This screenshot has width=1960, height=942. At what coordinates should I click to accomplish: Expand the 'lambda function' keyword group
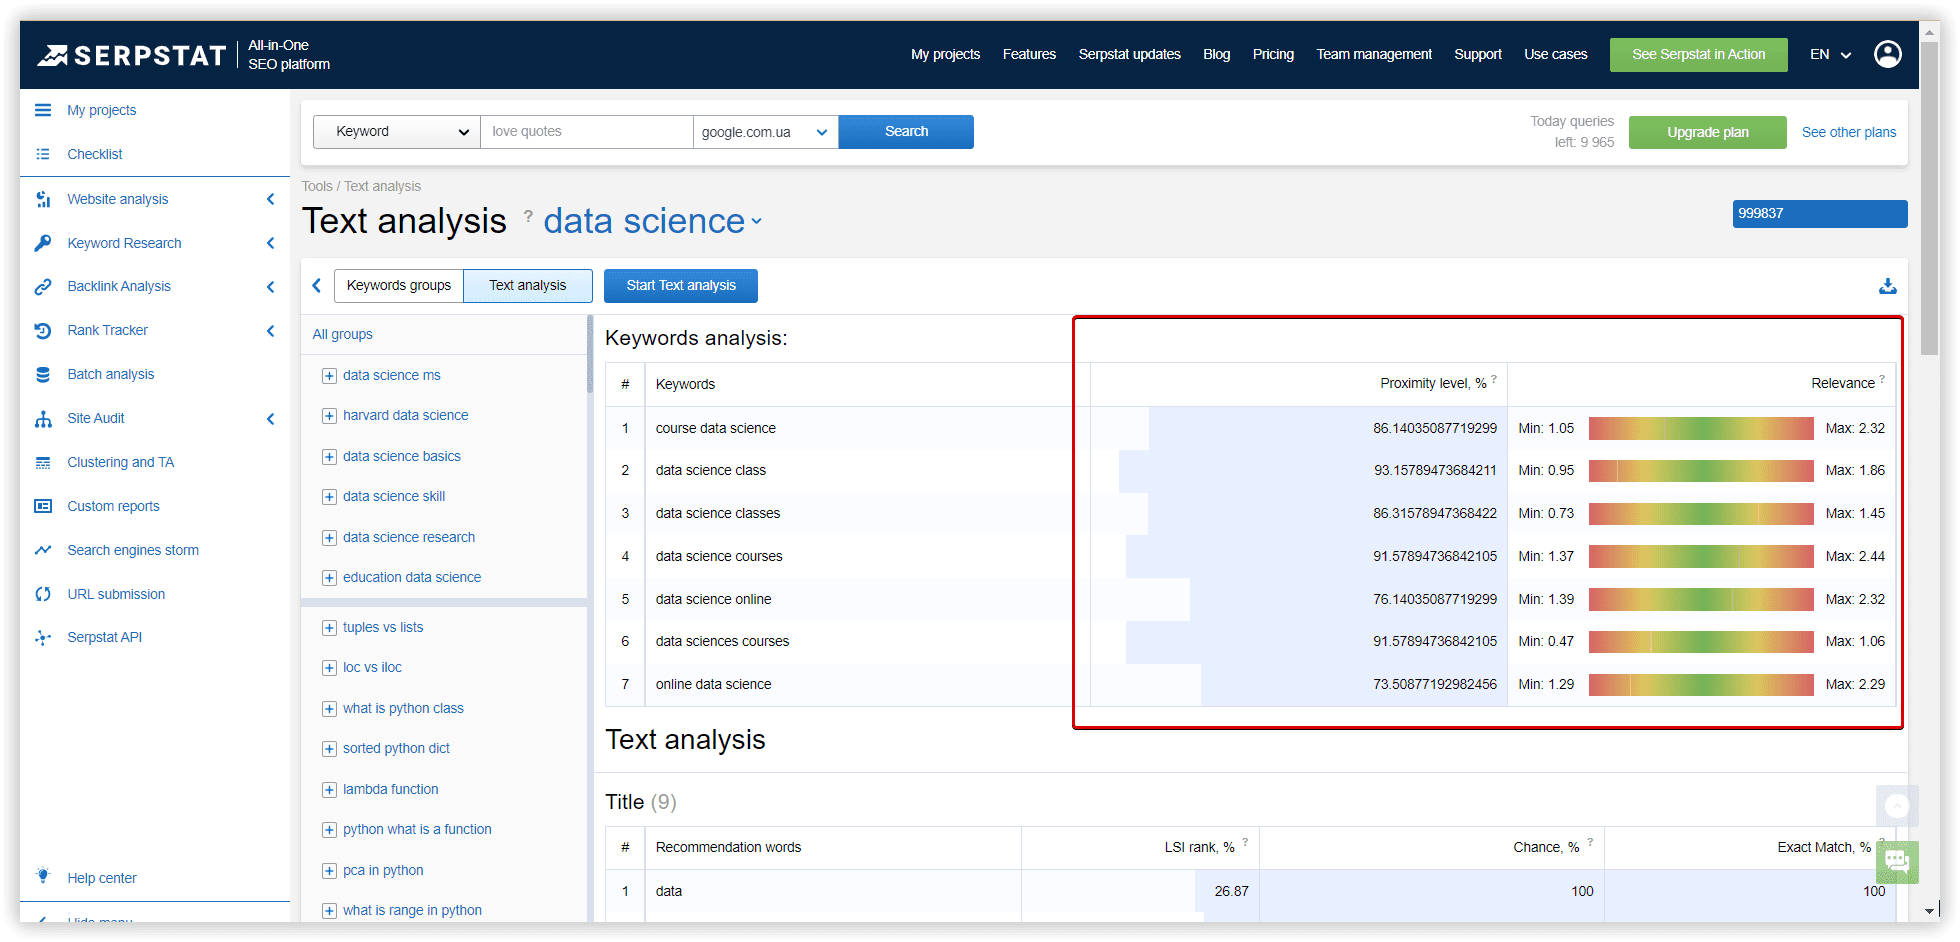329,790
